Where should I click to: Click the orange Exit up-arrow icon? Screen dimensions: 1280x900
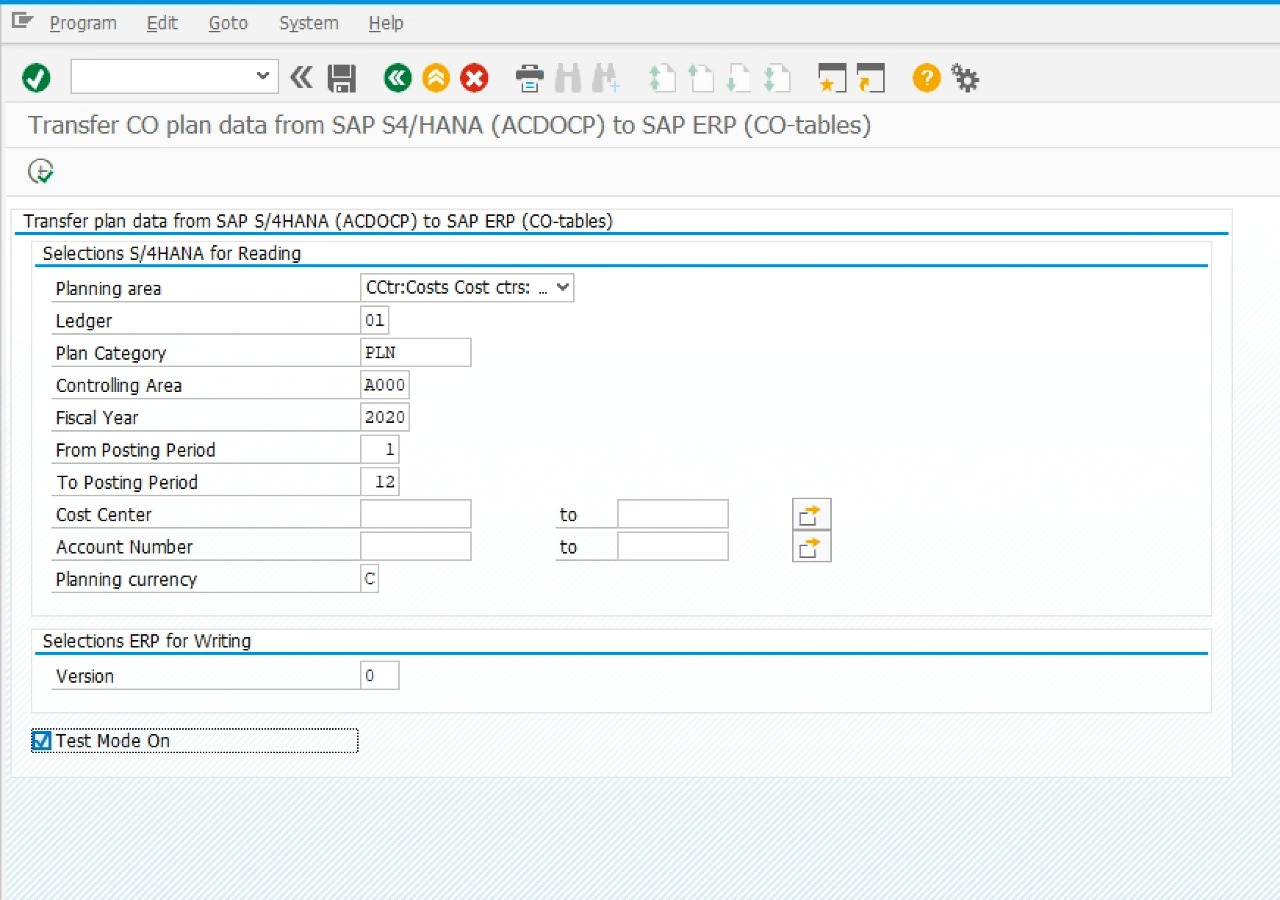(x=436, y=77)
